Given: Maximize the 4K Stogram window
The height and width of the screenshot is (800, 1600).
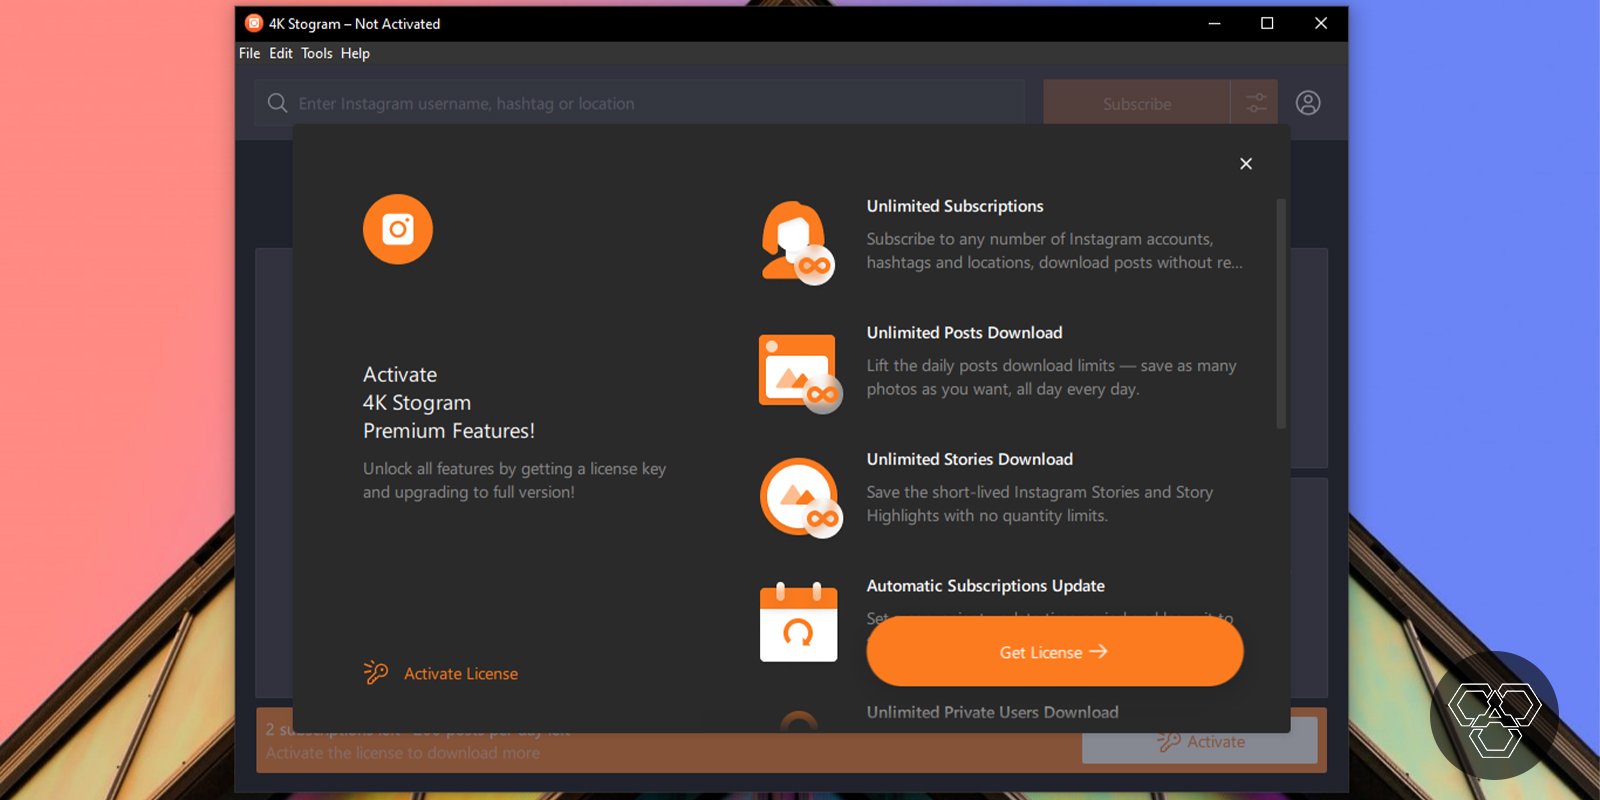Looking at the screenshot, I should [x=1267, y=23].
